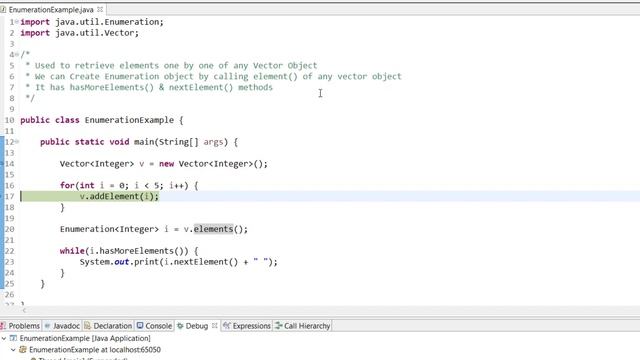Collapse the comment block at line 4

click(17, 54)
